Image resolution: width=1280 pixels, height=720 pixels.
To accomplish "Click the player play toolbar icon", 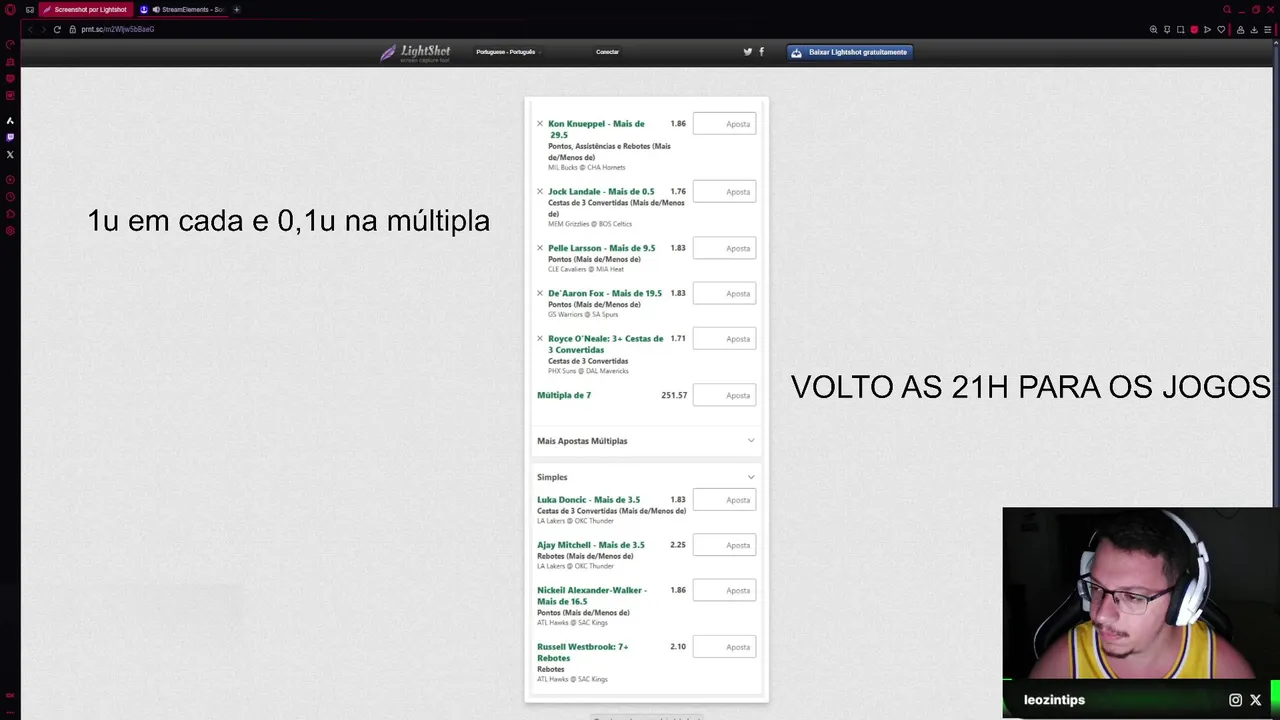I will [x=1207, y=29].
